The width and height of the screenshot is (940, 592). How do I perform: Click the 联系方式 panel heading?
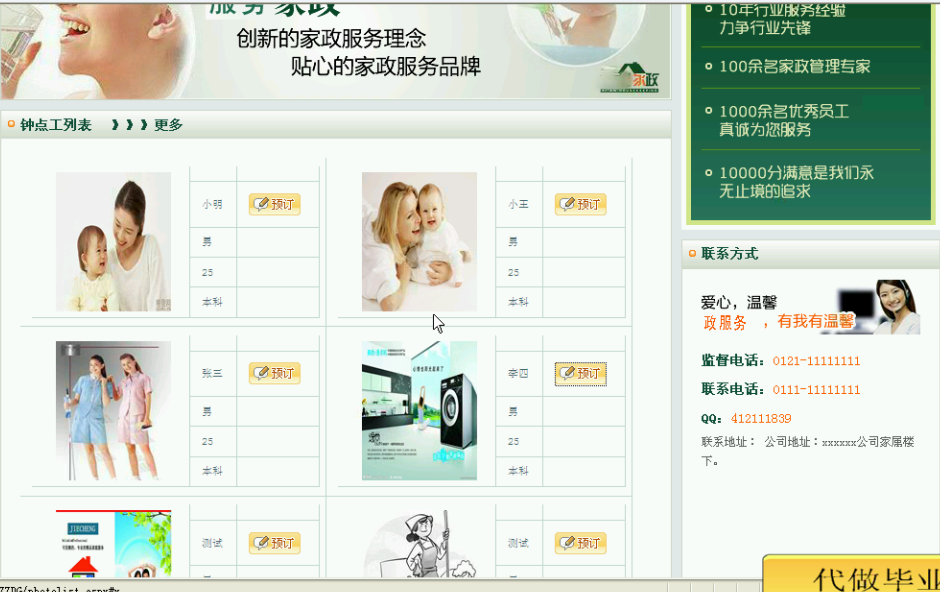point(730,253)
